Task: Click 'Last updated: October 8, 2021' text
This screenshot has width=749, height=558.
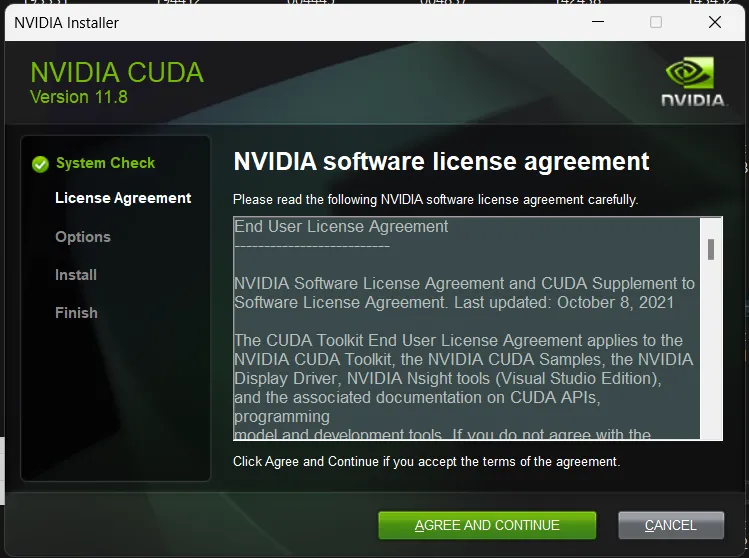Action: (x=564, y=302)
